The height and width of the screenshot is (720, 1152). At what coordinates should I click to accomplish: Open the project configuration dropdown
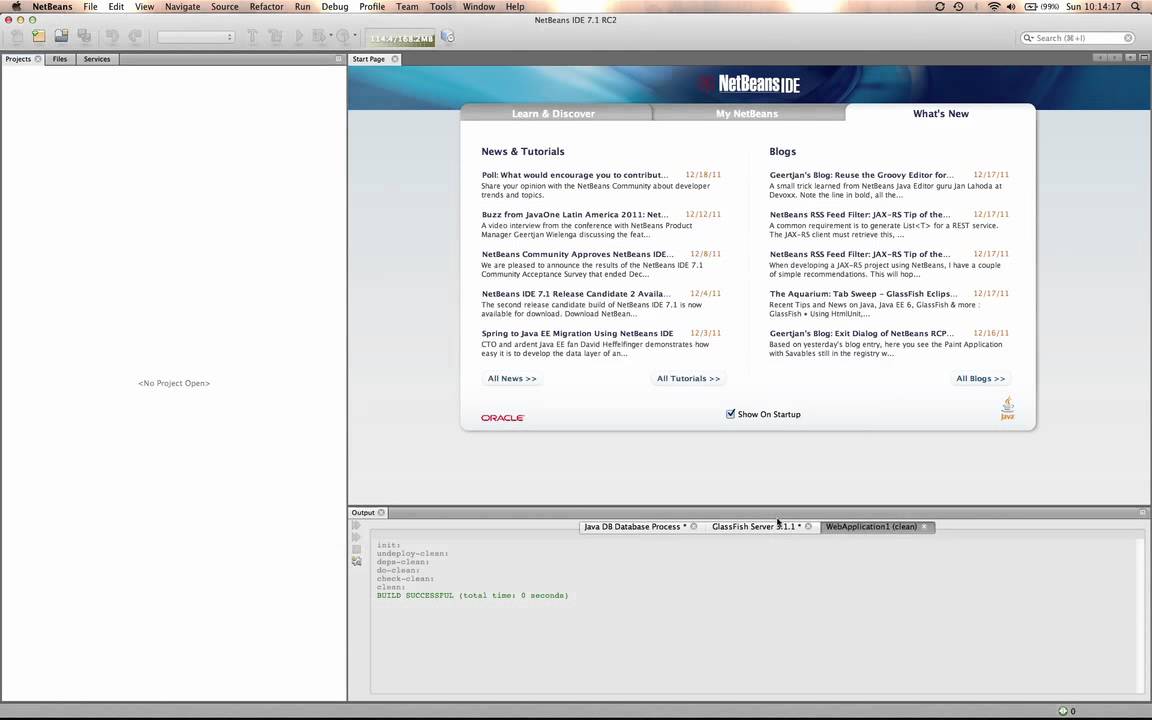pyautogui.click(x=196, y=37)
